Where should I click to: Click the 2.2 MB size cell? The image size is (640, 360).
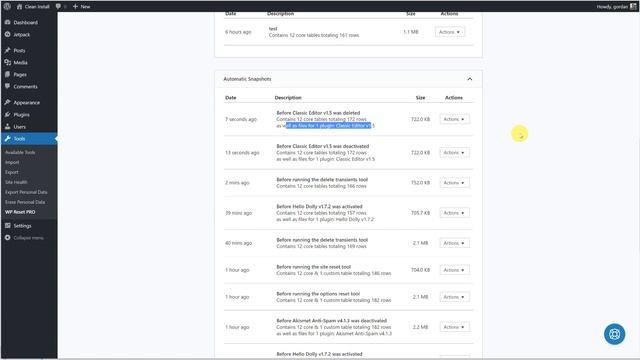[420, 327]
